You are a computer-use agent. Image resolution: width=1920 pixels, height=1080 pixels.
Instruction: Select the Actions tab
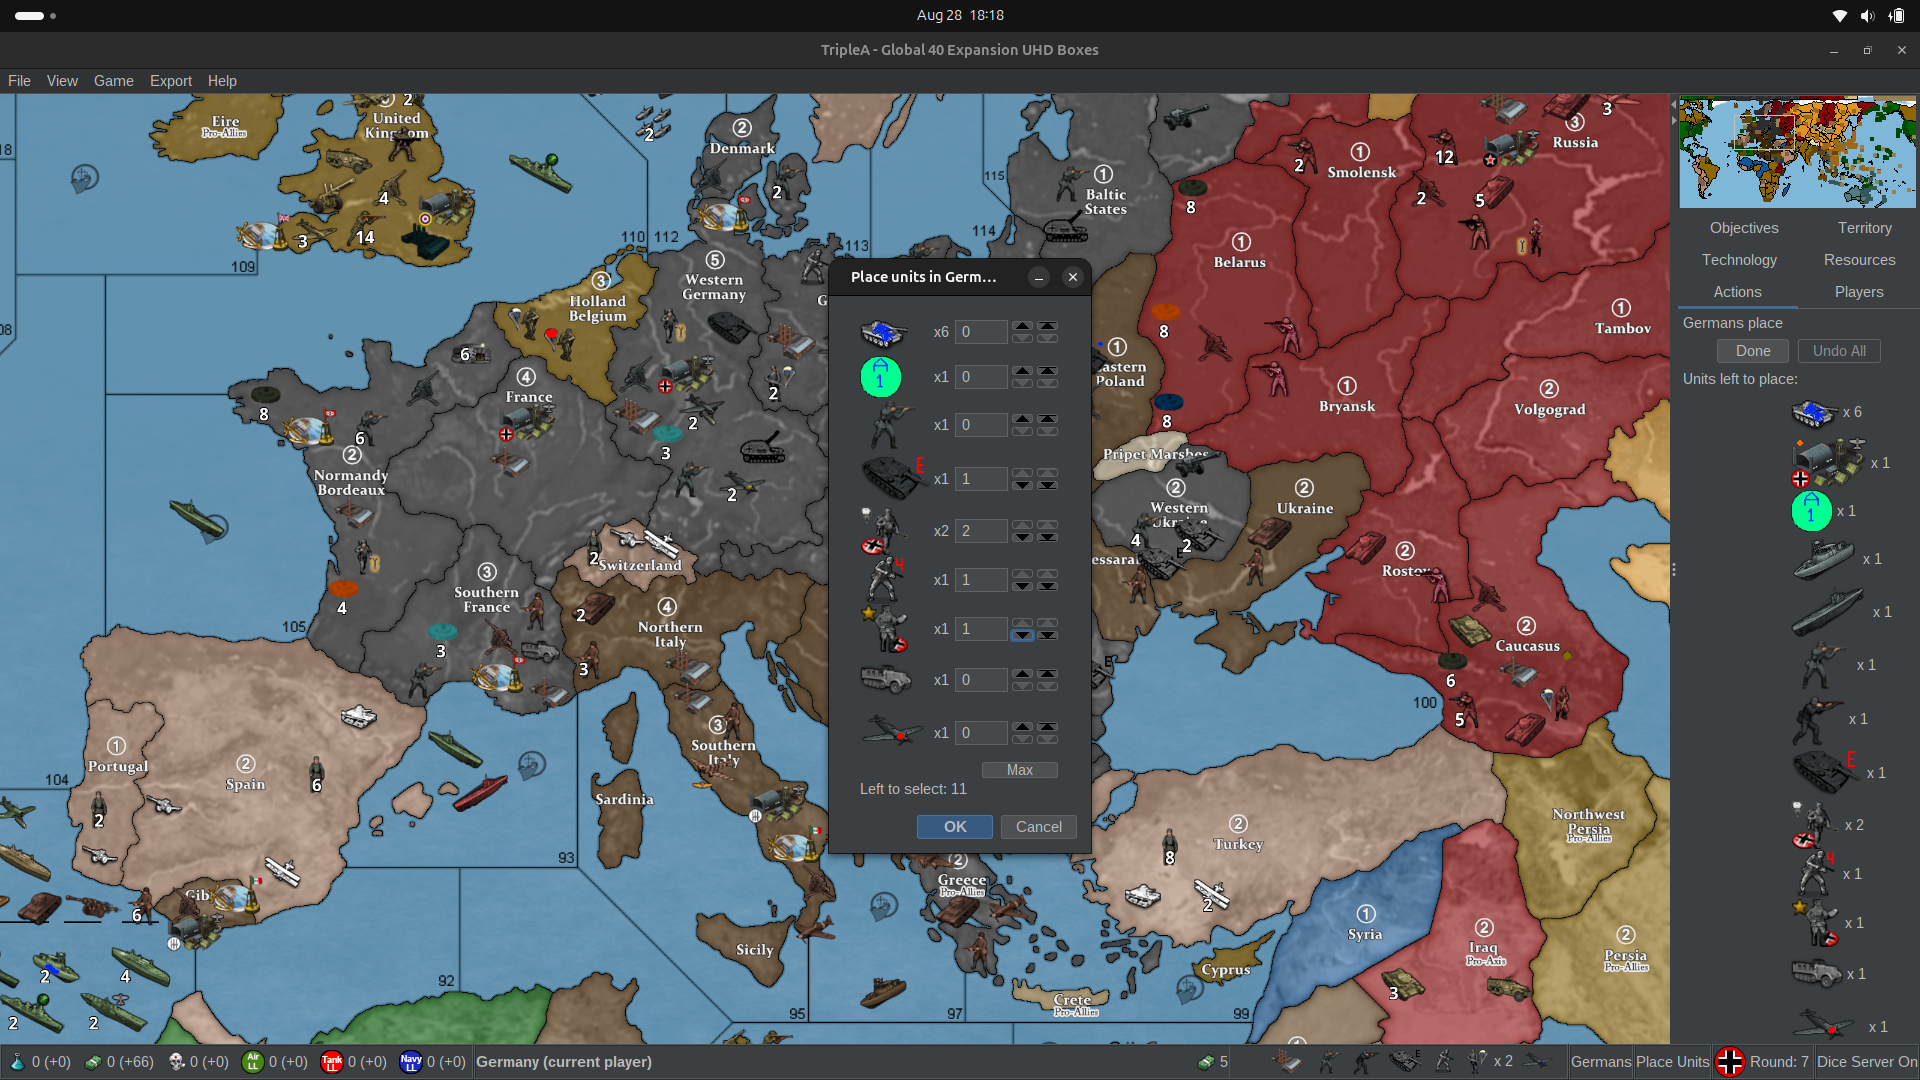(x=1738, y=292)
